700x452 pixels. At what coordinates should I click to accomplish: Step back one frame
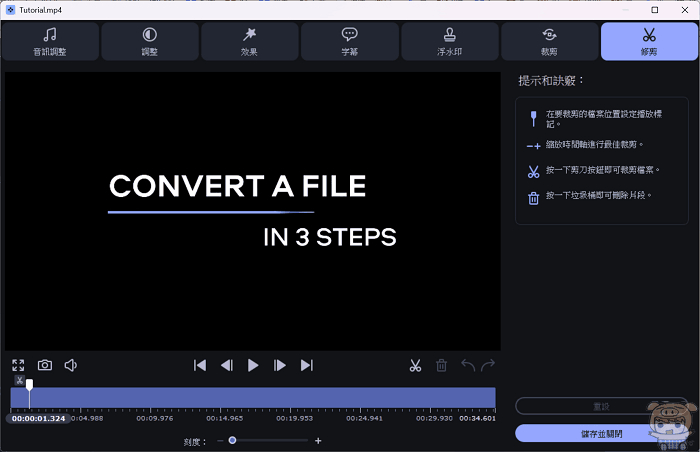227,366
